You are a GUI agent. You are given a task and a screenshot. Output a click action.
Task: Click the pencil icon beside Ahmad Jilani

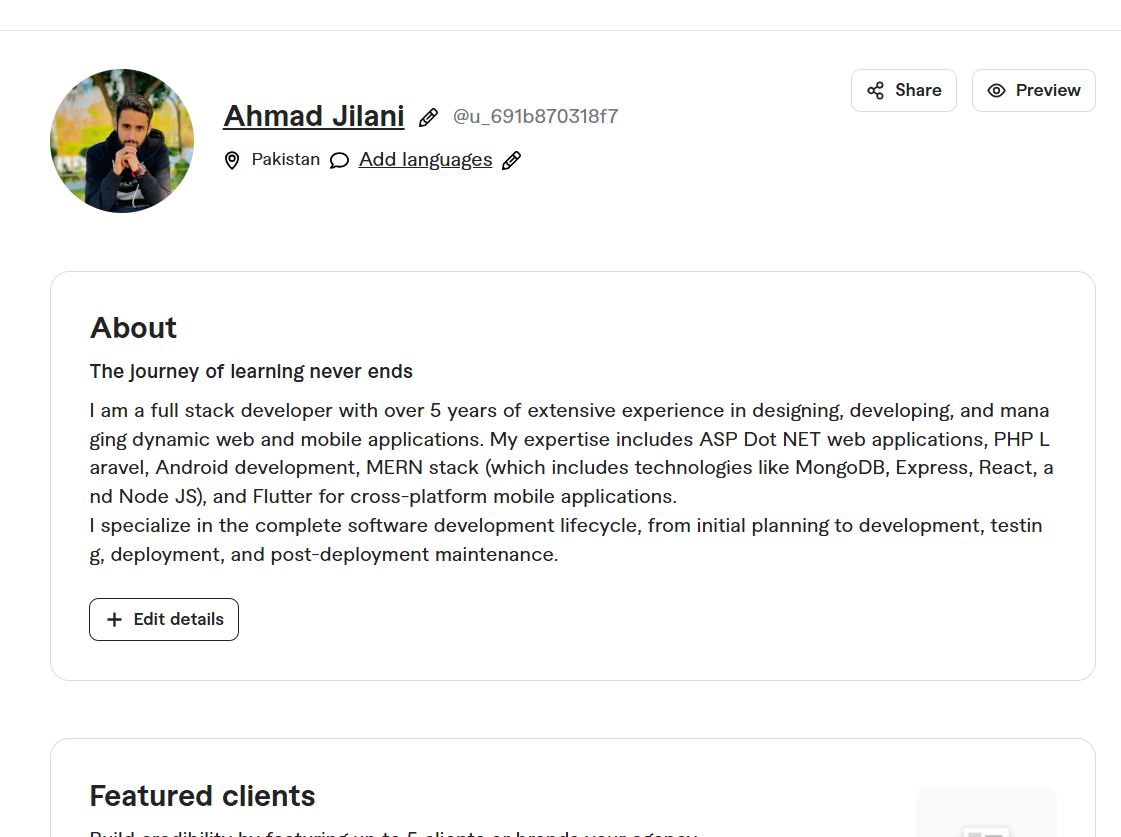[x=428, y=118]
